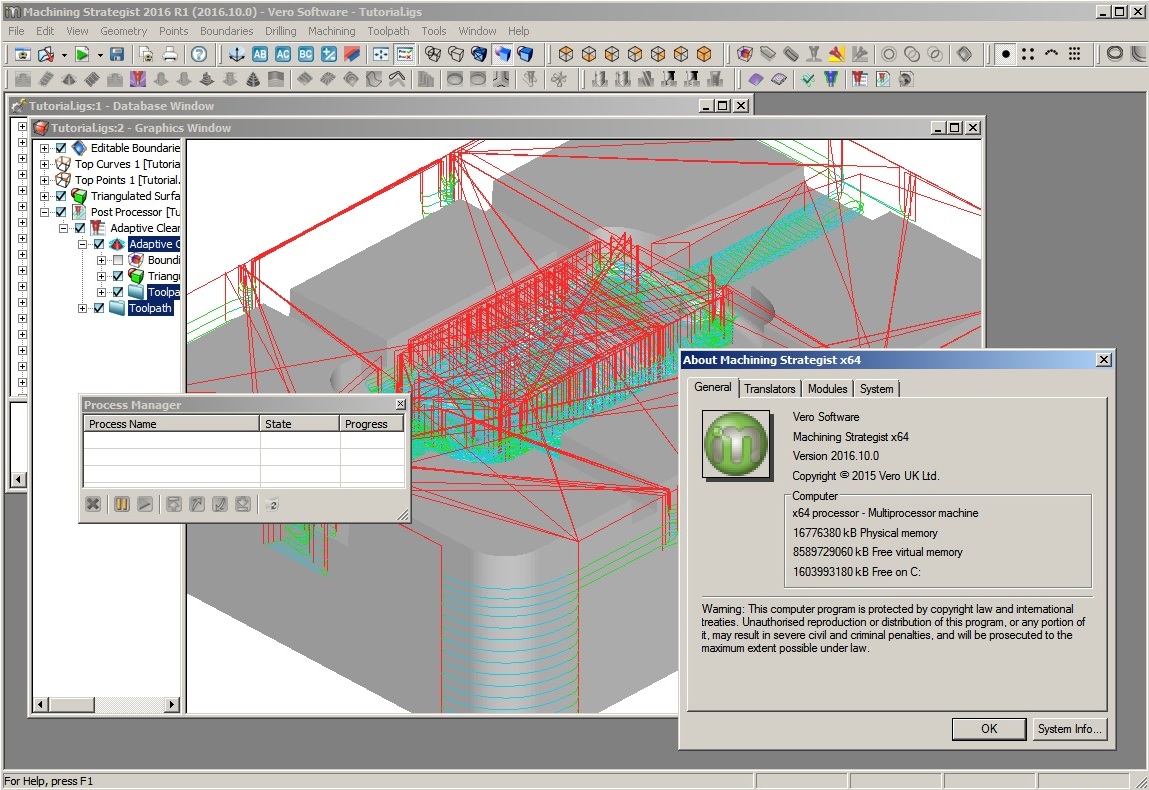
Task: Toggle bottom Toolpath folder checkbox
Action: click(x=99, y=309)
